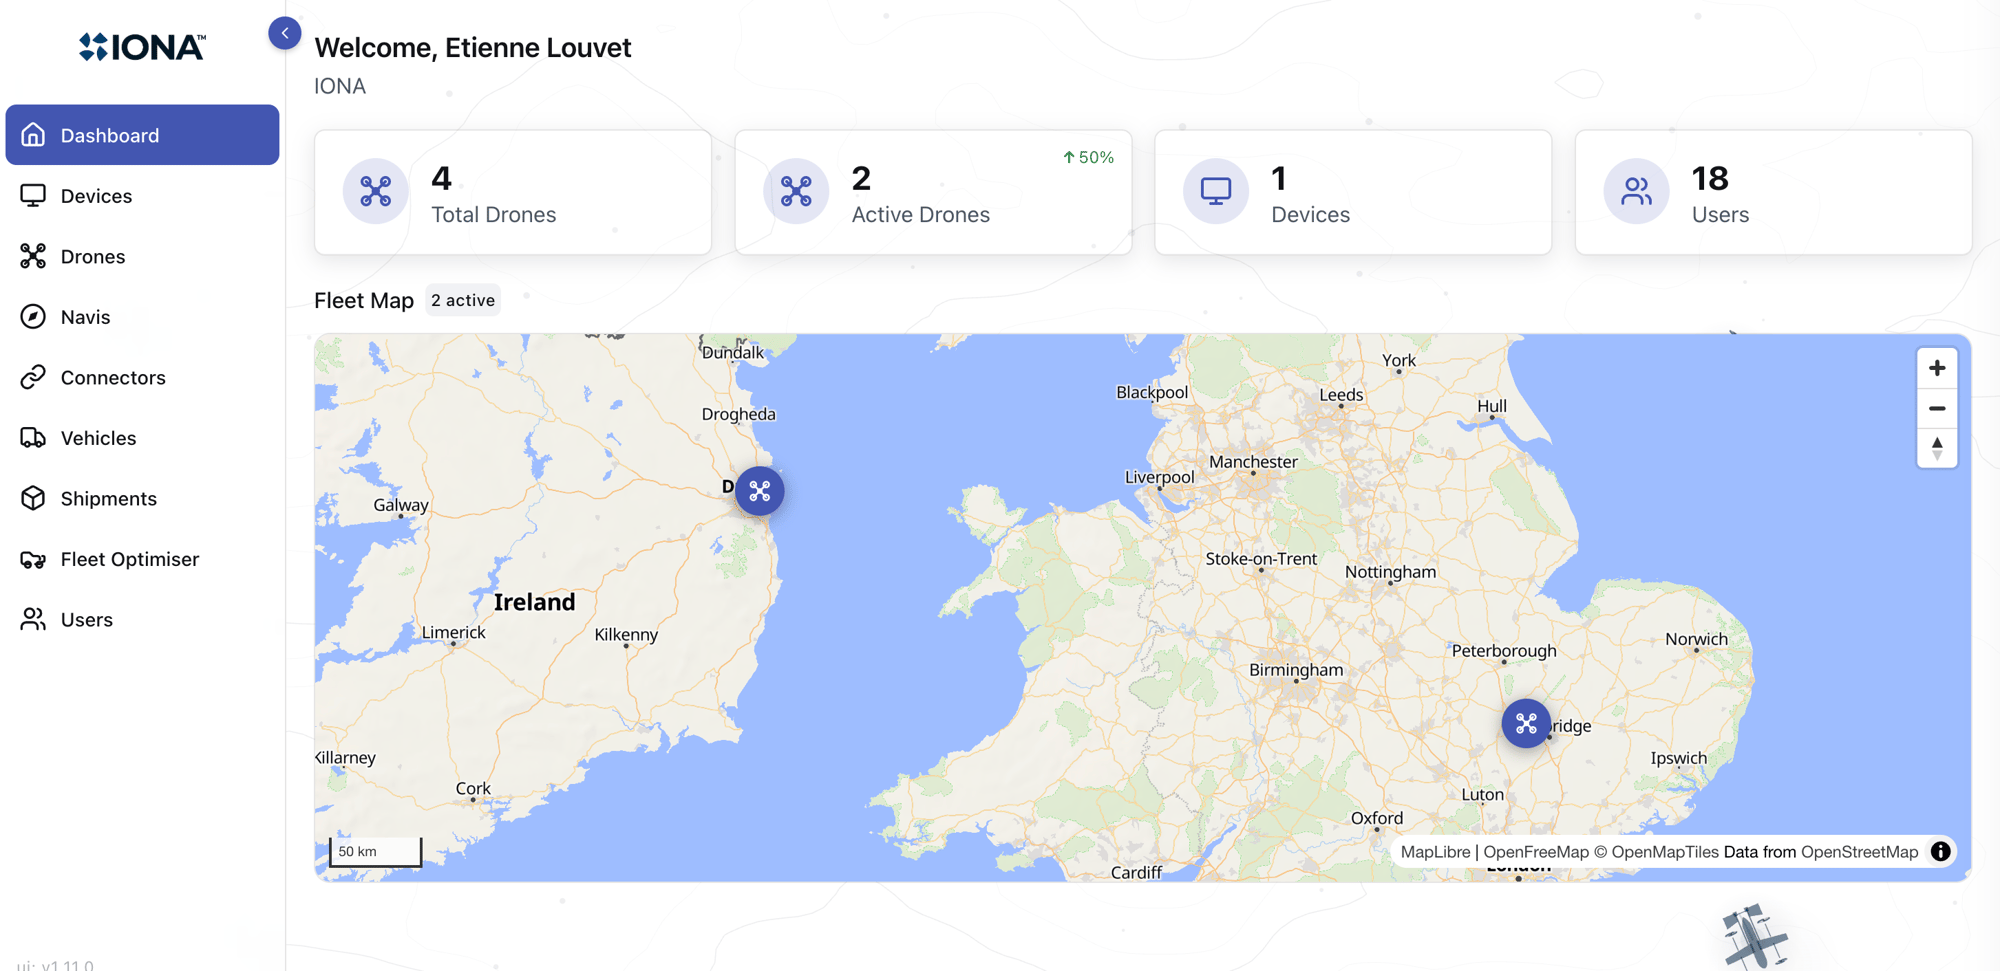The image size is (2000, 971).
Task: Collapse the sidebar with the chevron button
Action: click(285, 33)
